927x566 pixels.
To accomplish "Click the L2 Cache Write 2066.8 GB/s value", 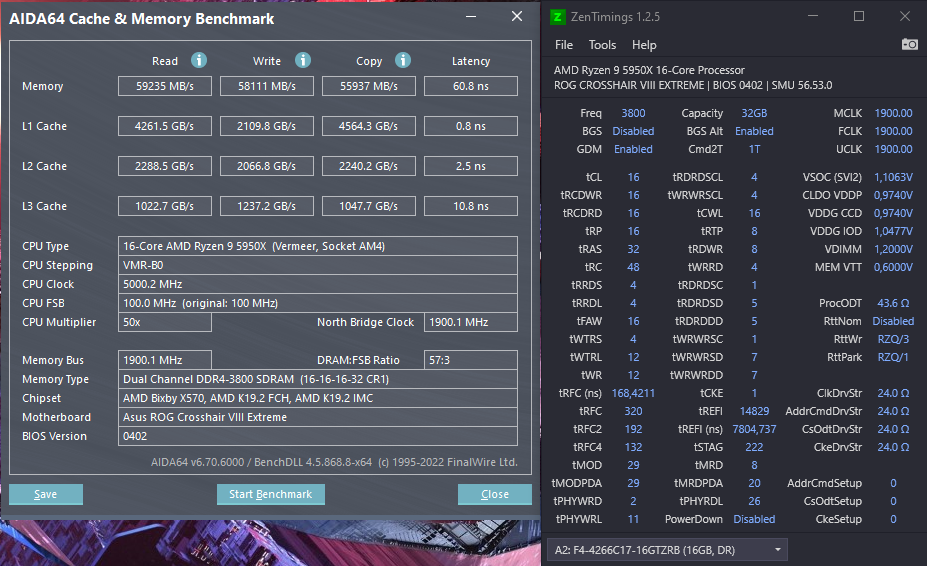I will pyautogui.click(x=267, y=166).
